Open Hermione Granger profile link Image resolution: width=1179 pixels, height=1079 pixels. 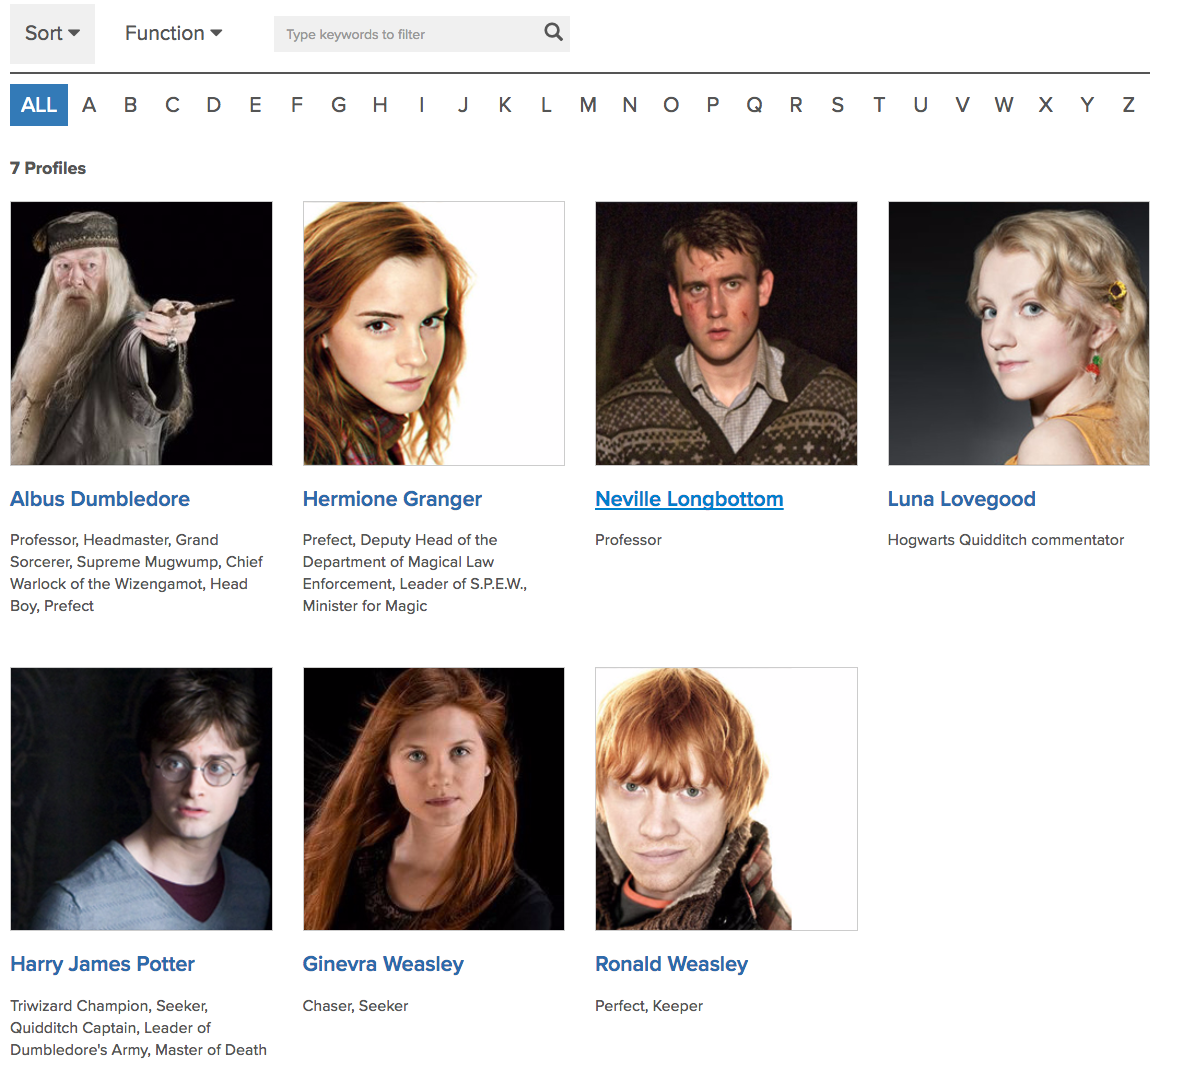[x=392, y=499]
